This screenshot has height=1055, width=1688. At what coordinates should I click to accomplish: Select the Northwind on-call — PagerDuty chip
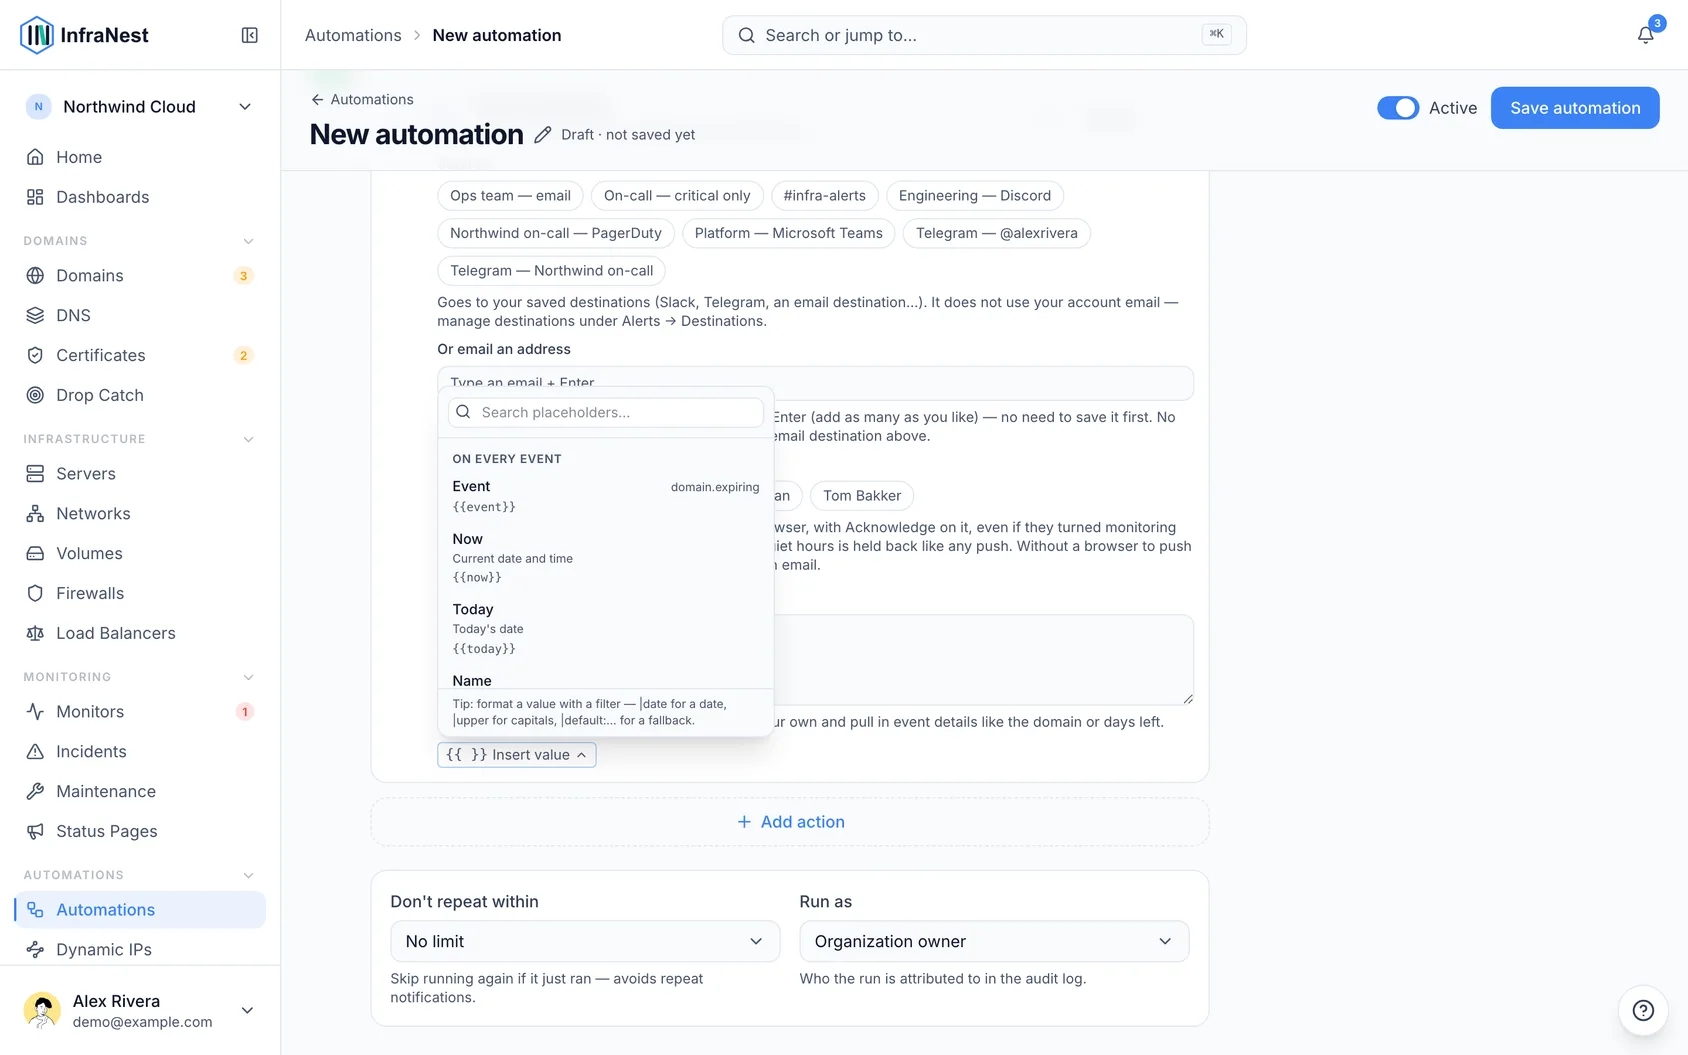(x=556, y=233)
